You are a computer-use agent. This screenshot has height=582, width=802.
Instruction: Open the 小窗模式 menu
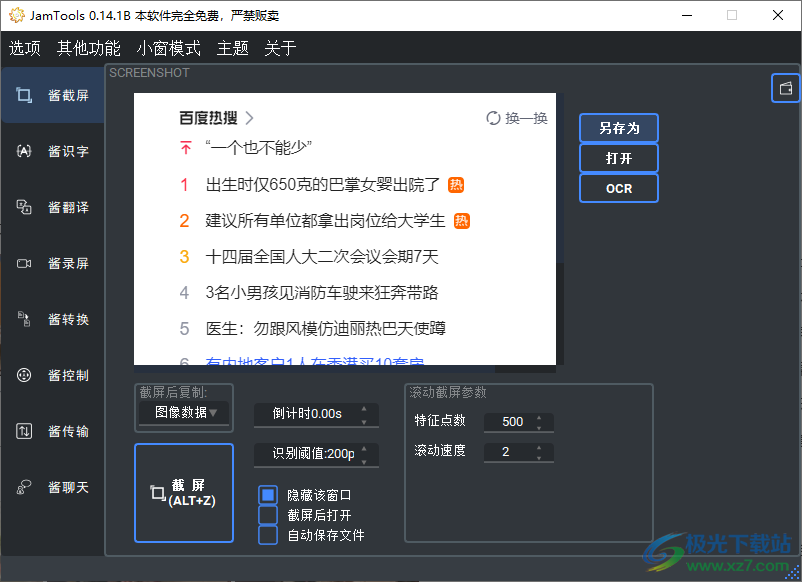pyautogui.click(x=169, y=48)
